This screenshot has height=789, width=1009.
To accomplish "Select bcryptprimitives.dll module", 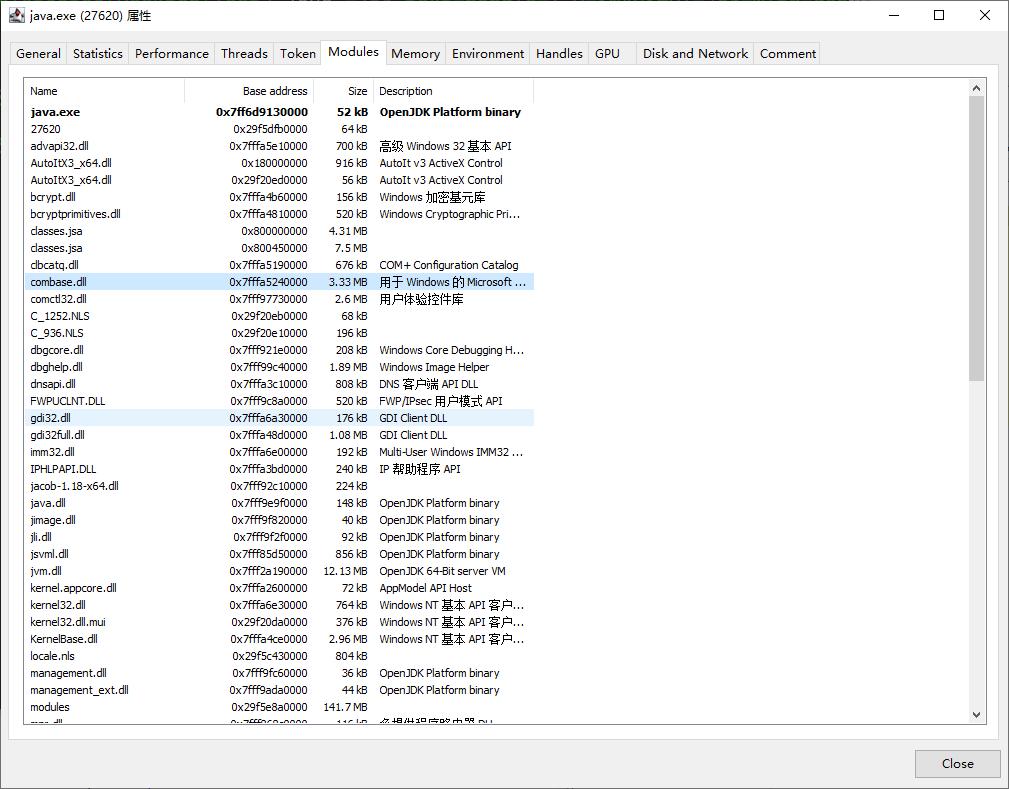I will 279,214.
